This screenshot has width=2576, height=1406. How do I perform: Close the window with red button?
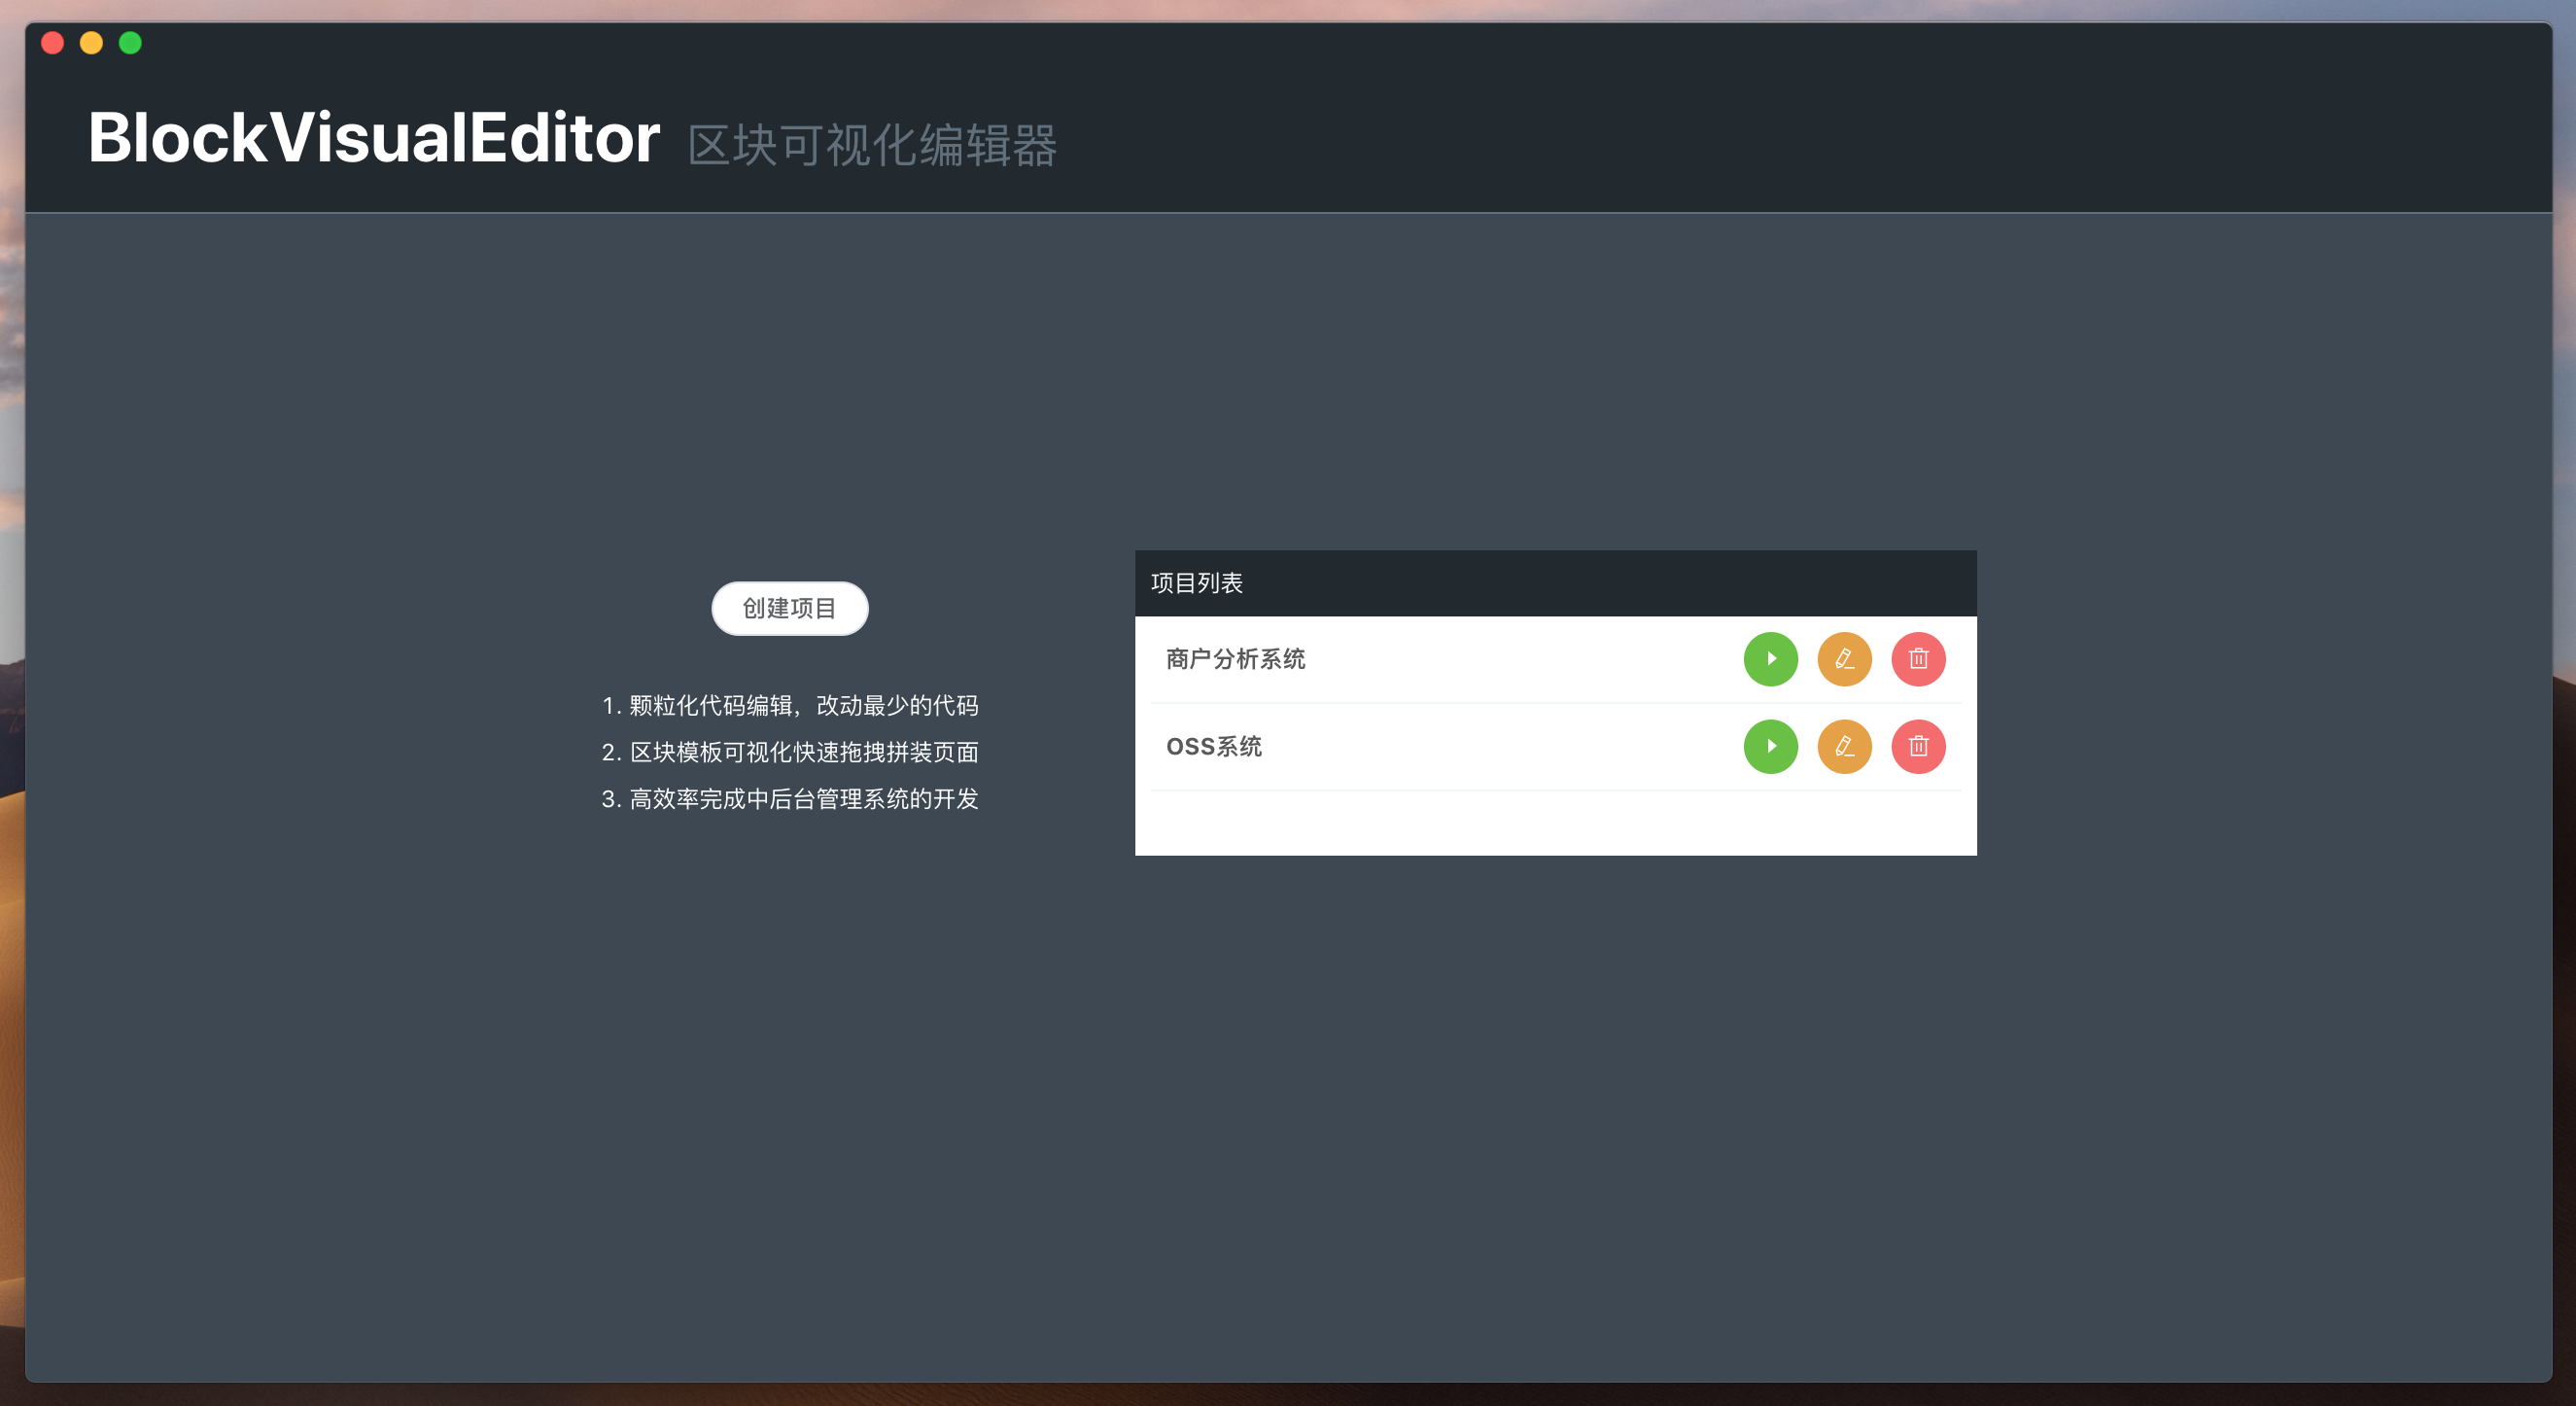click(53, 43)
